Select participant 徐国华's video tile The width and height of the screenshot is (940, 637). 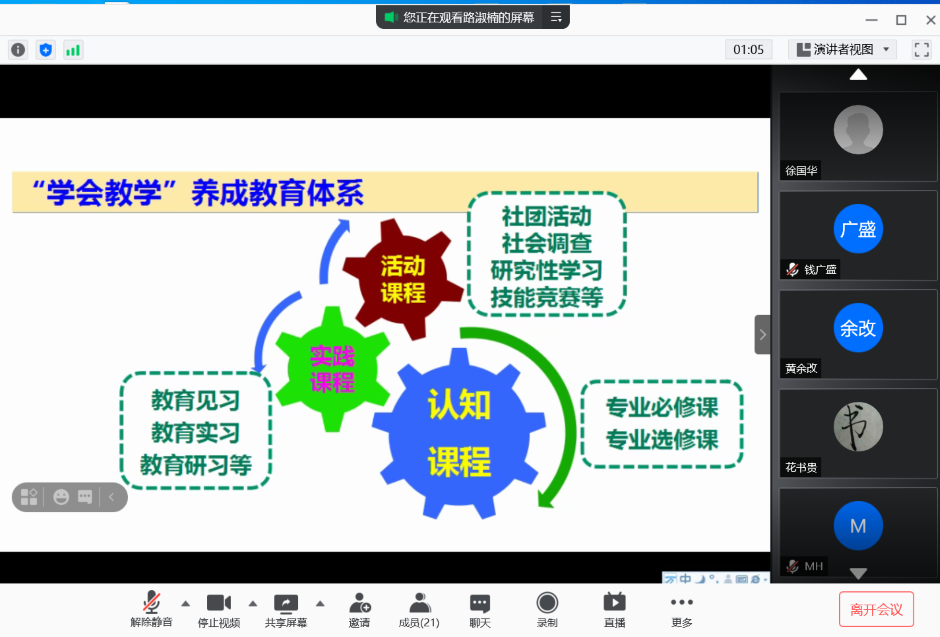click(858, 135)
